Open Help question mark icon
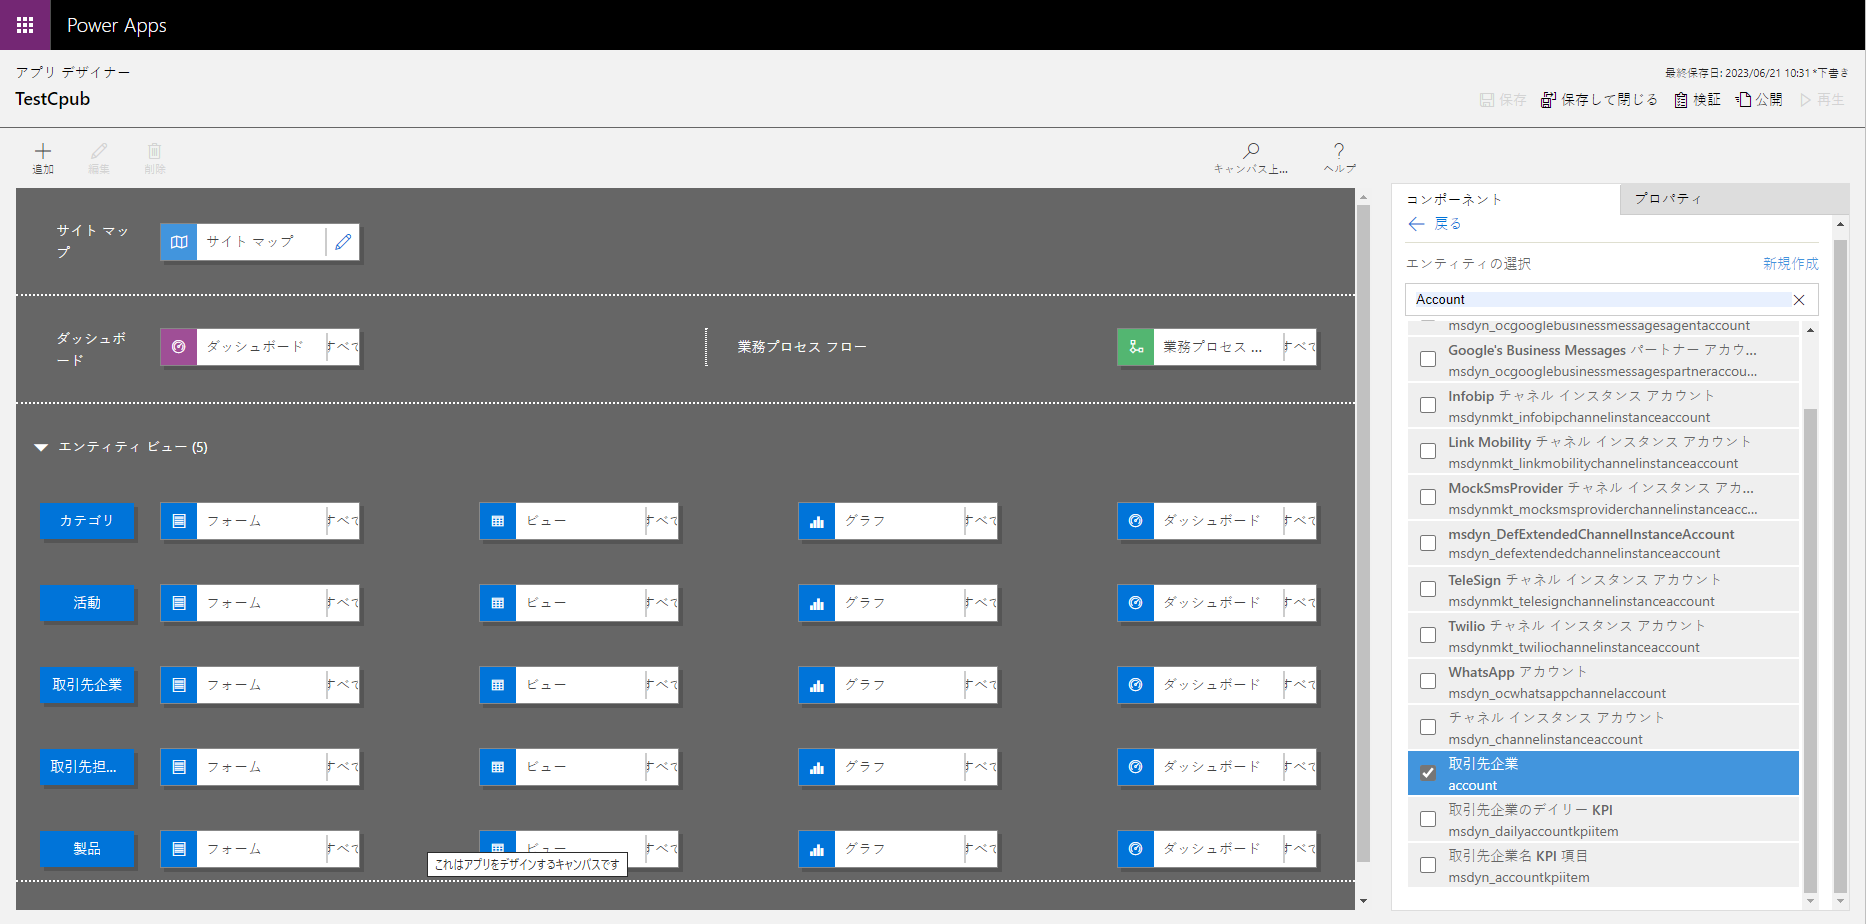This screenshot has width=1866, height=924. [1339, 151]
